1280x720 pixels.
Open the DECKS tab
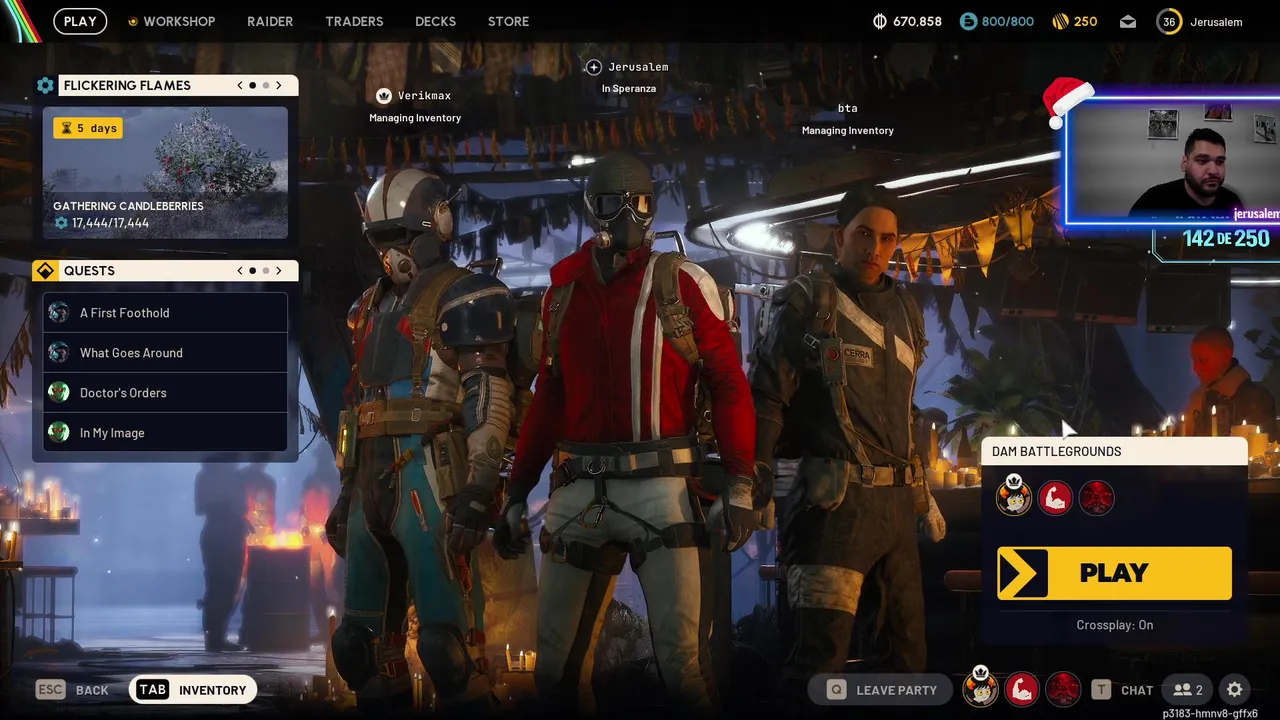pyautogui.click(x=435, y=21)
